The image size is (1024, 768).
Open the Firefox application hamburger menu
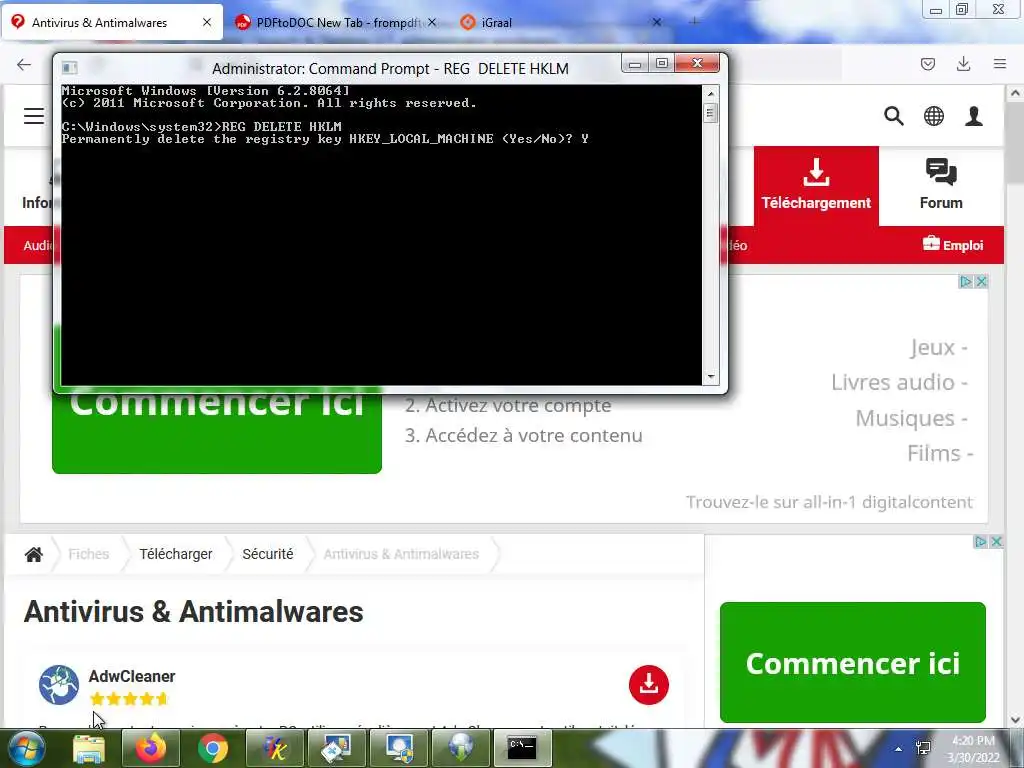1000,64
